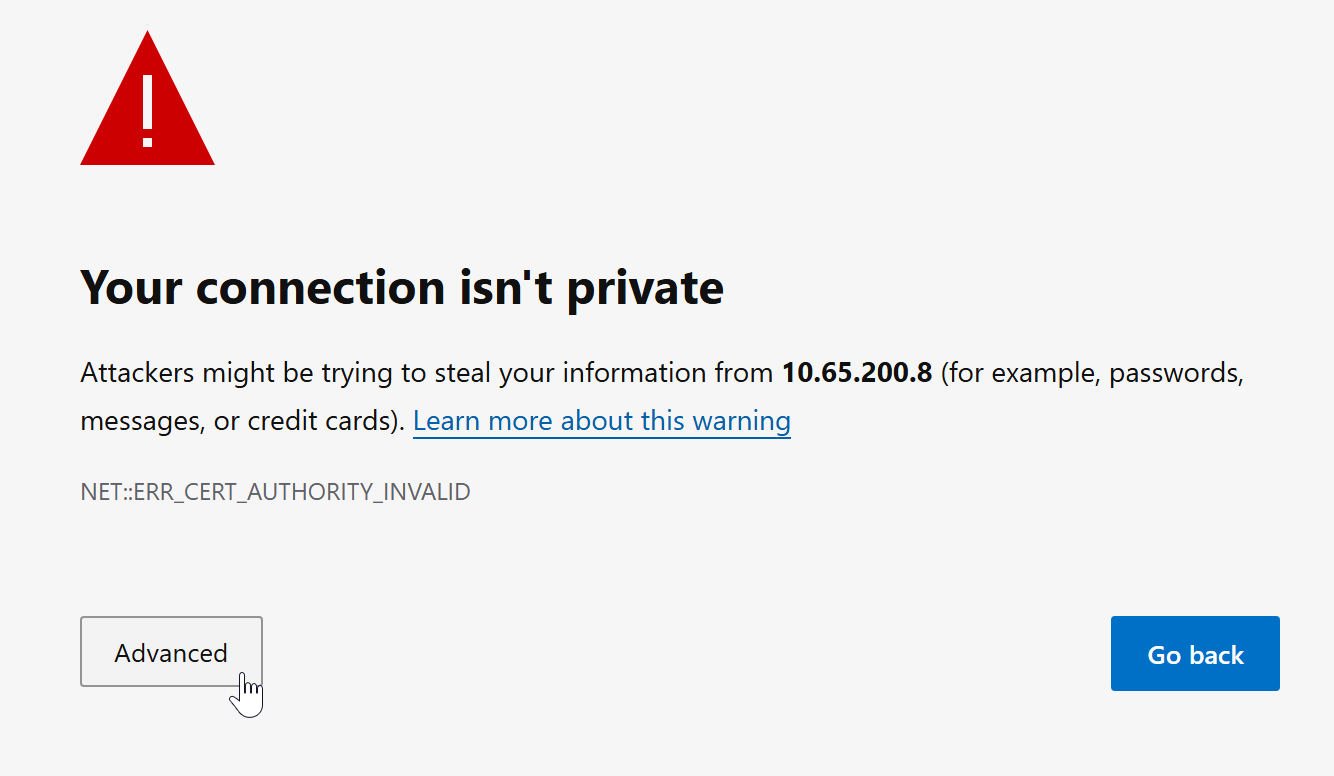This screenshot has width=1334, height=776.
Task: Click the NET::ERR_CERT_AUTHORITY_INVALID error code
Action: coord(275,492)
